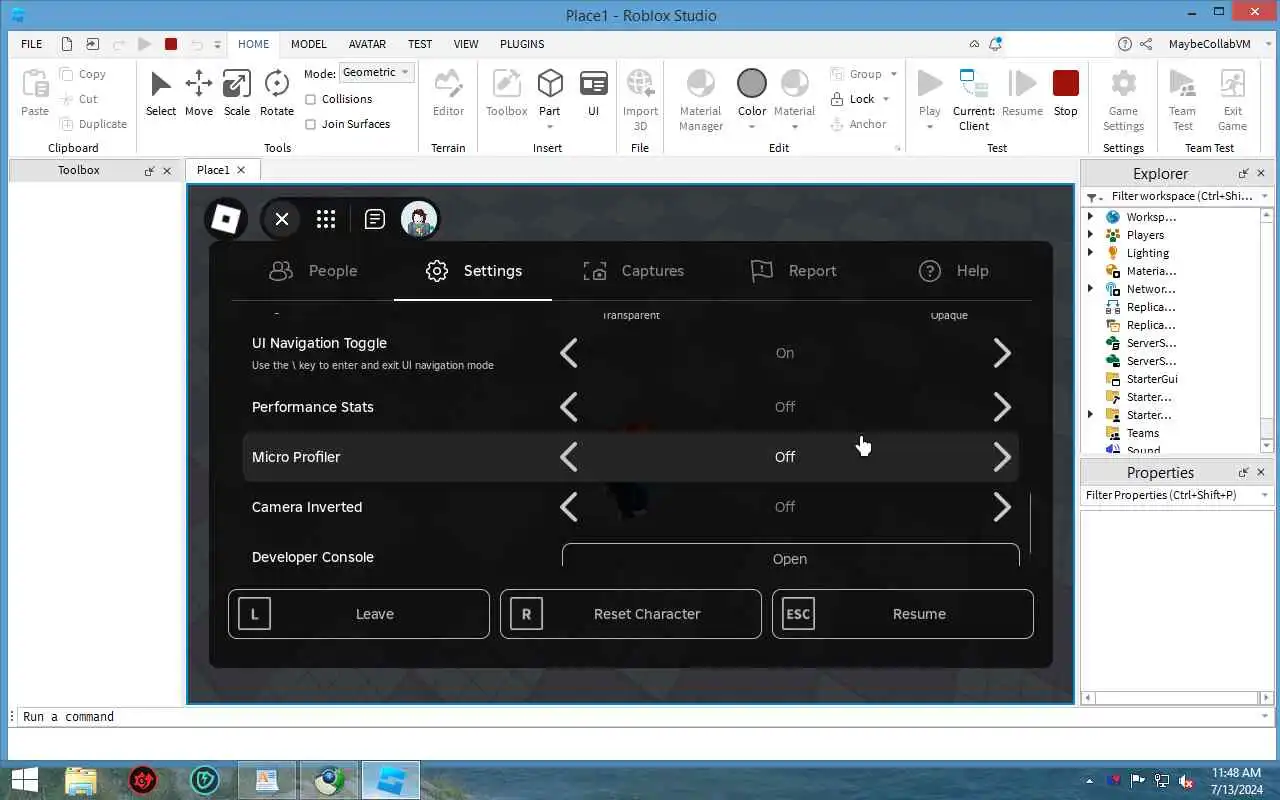The width and height of the screenshot is (1280, 800).
Task: Click the Stop test button
Action: click(1066, 94)
